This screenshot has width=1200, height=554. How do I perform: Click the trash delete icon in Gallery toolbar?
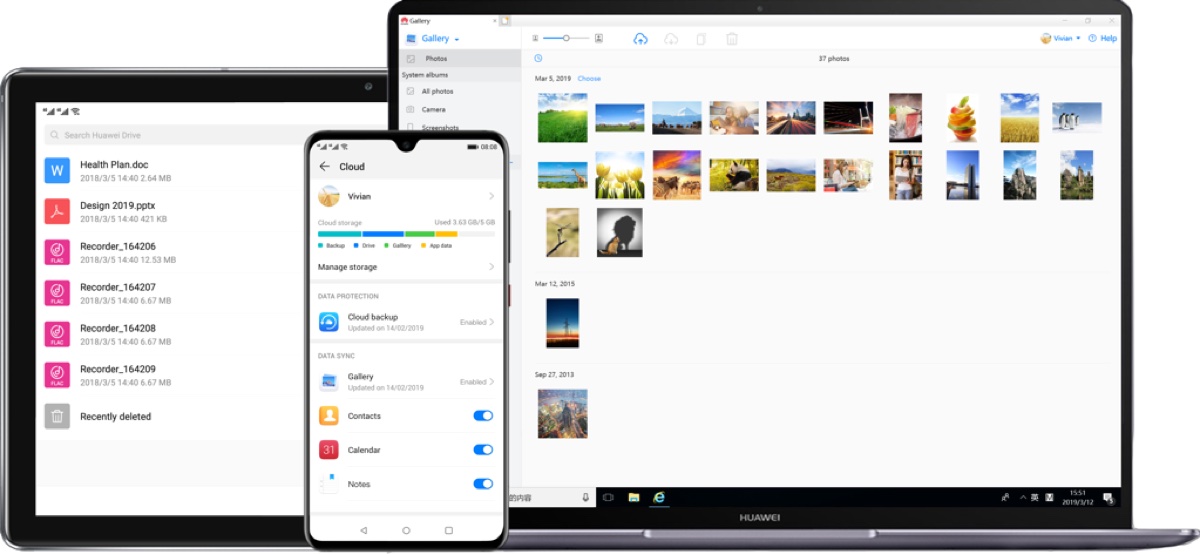click(x=732, y=38)
